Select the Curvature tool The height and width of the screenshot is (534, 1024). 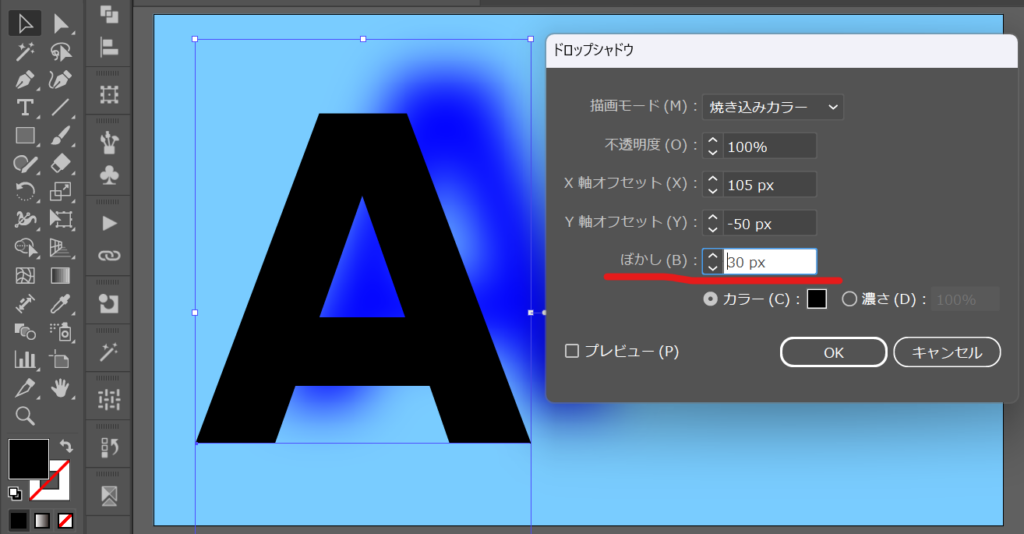pos(61,80)
